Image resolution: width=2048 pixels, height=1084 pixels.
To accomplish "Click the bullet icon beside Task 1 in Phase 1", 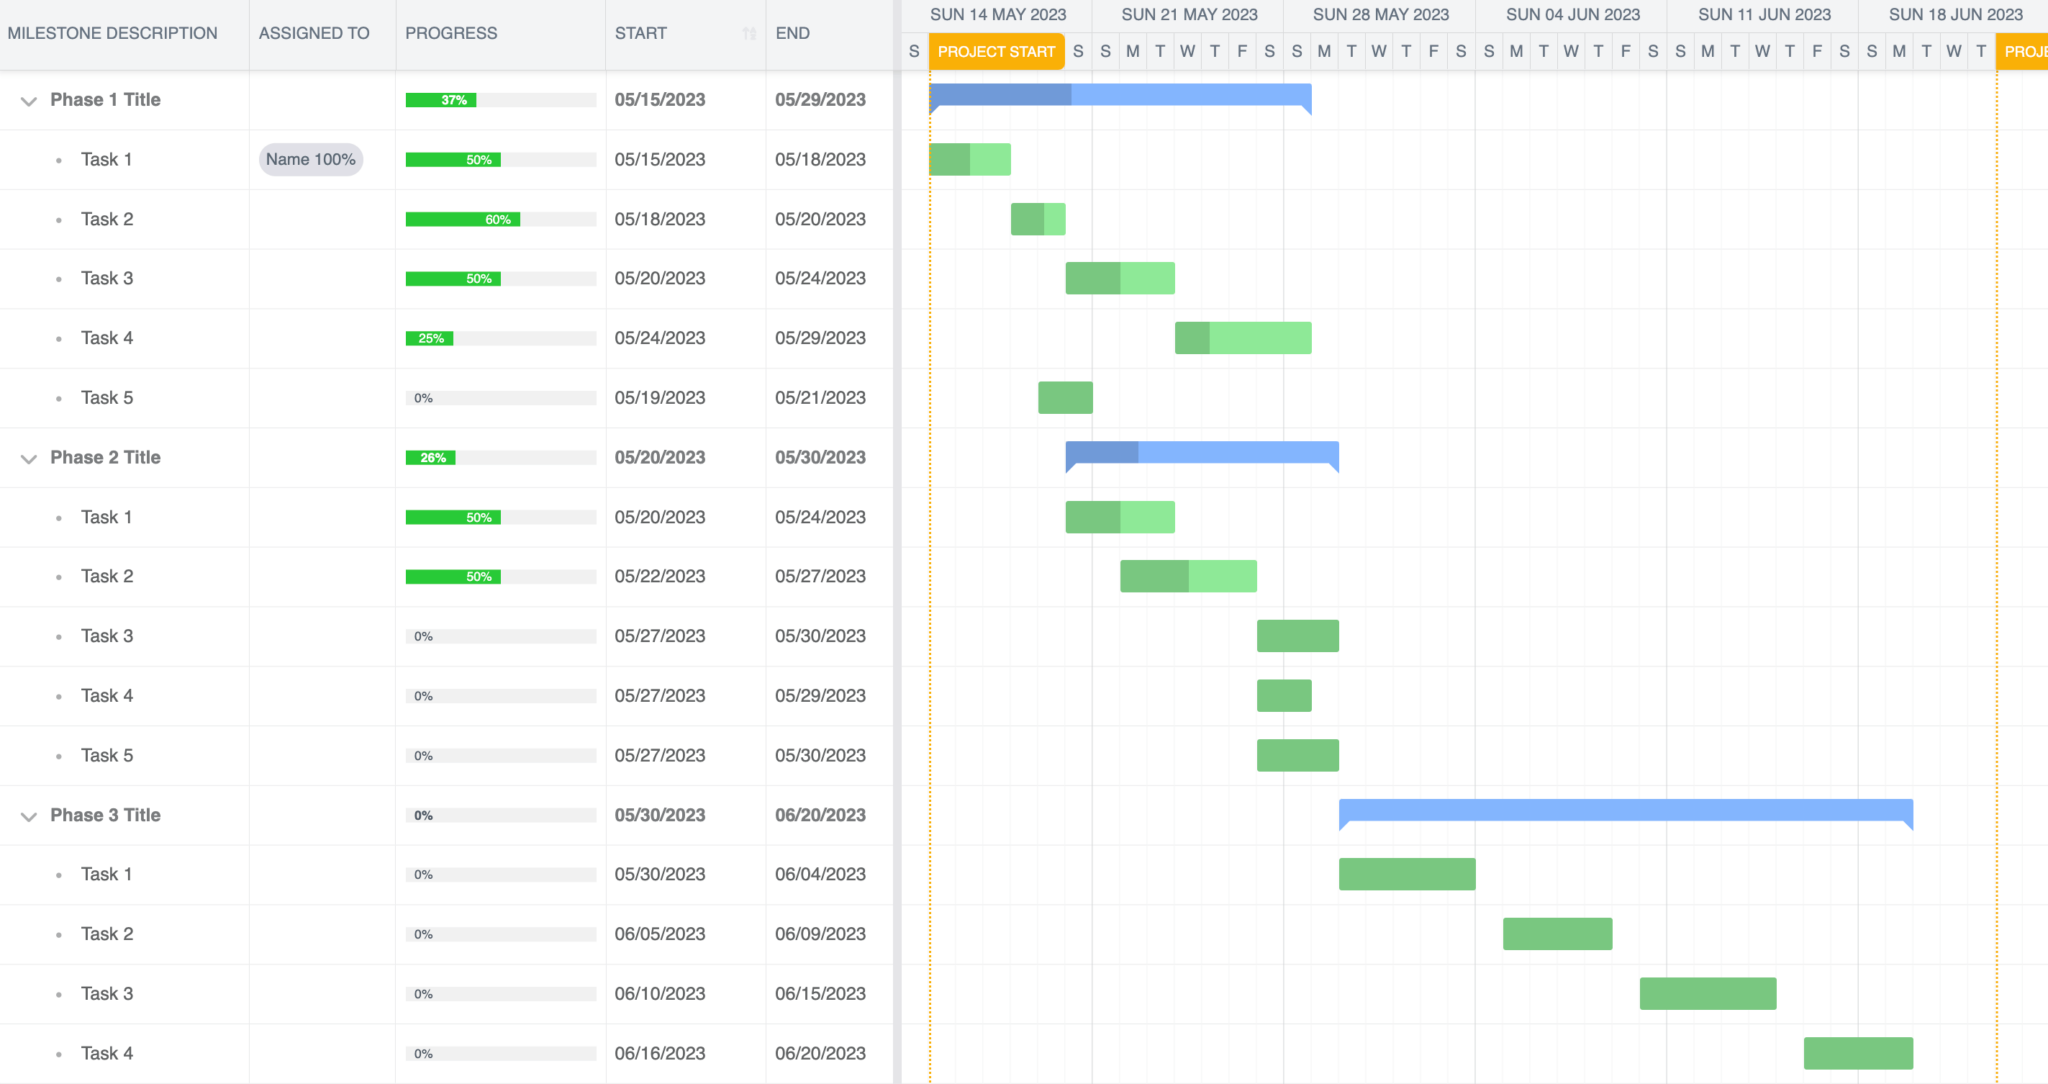I will tap(59, 159).
